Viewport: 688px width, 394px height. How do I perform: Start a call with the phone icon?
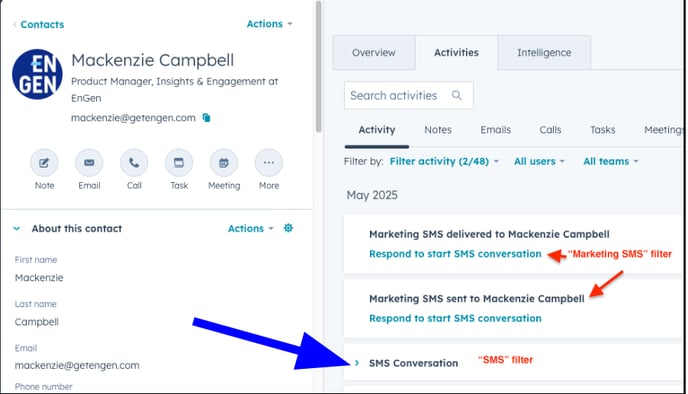pyautogui.click(x=134, y=163)
